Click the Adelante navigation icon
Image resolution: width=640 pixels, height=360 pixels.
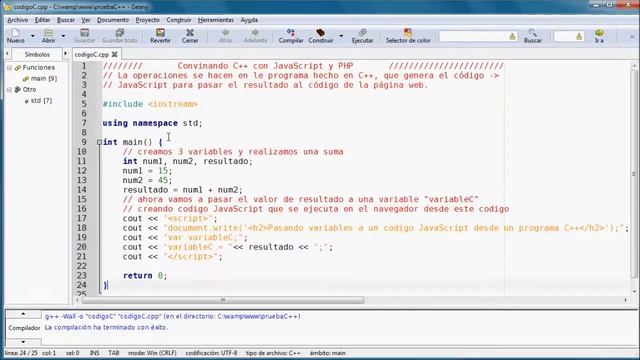255,36
